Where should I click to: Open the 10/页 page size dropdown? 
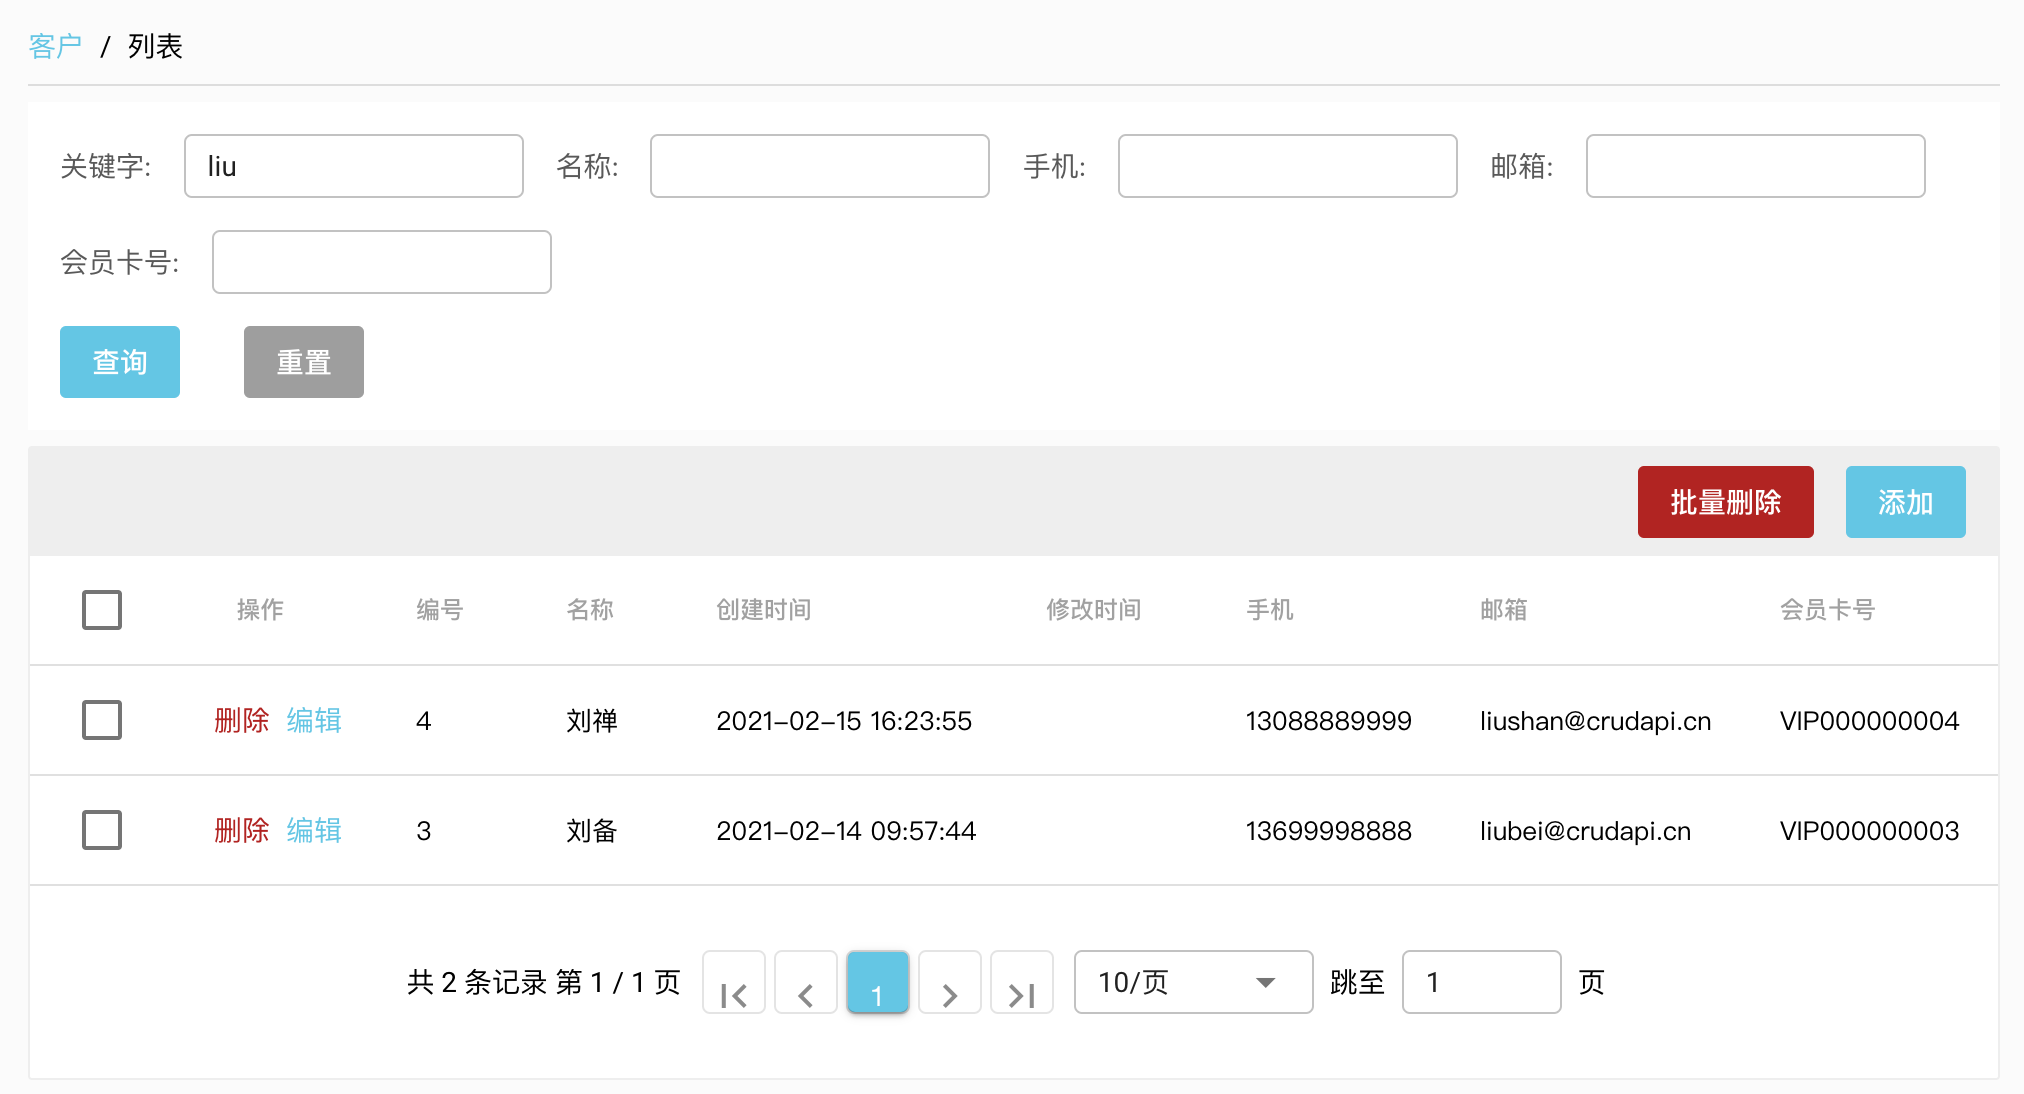pyautogui.click(x=1192, y=982)
